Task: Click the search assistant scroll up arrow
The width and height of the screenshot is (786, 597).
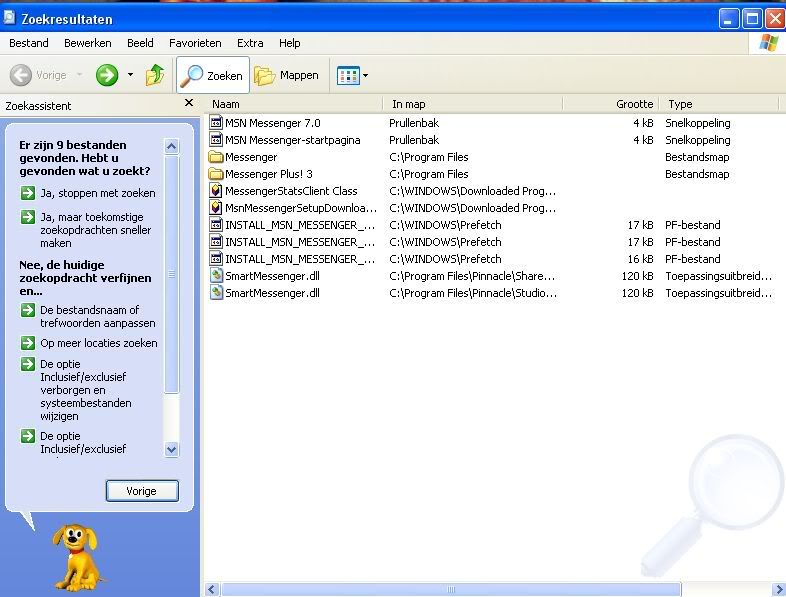Action: point(171,146)
